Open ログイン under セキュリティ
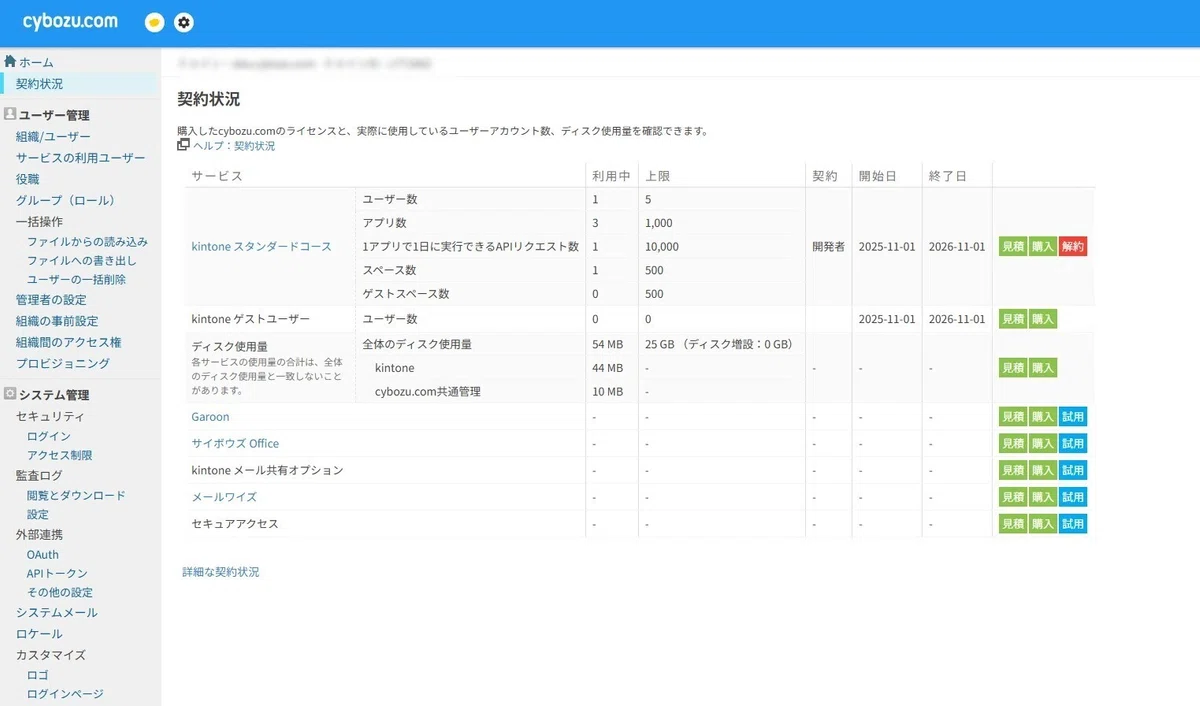This screenshot has height=706, width=1200. click(x=49, y=436)
